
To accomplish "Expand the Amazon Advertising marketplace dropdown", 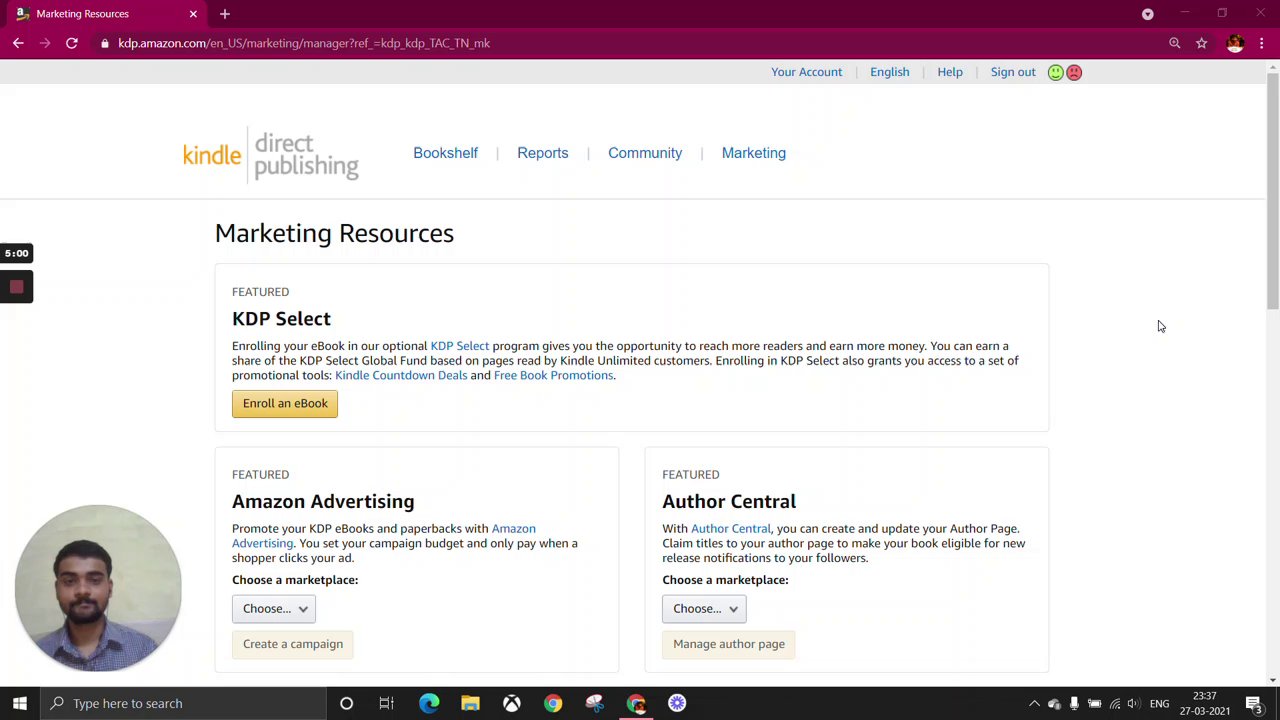I will pyautogui.click(x=274, y=608).
